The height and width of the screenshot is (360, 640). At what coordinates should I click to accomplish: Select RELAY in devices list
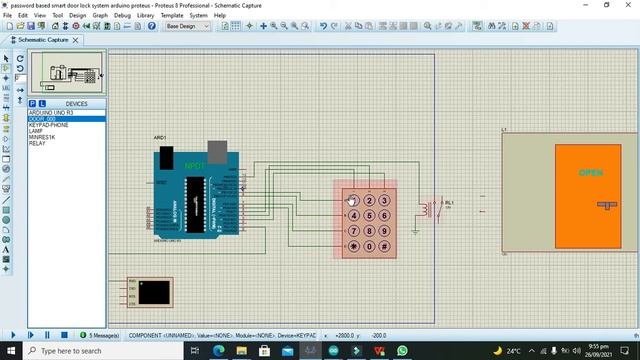[x=67, y=143]
